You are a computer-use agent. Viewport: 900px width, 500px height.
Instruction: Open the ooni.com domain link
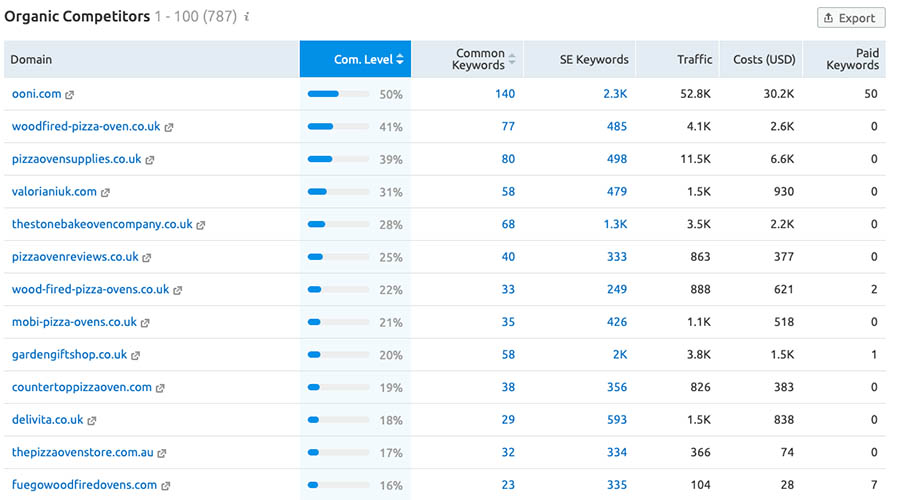click(36, 94)
